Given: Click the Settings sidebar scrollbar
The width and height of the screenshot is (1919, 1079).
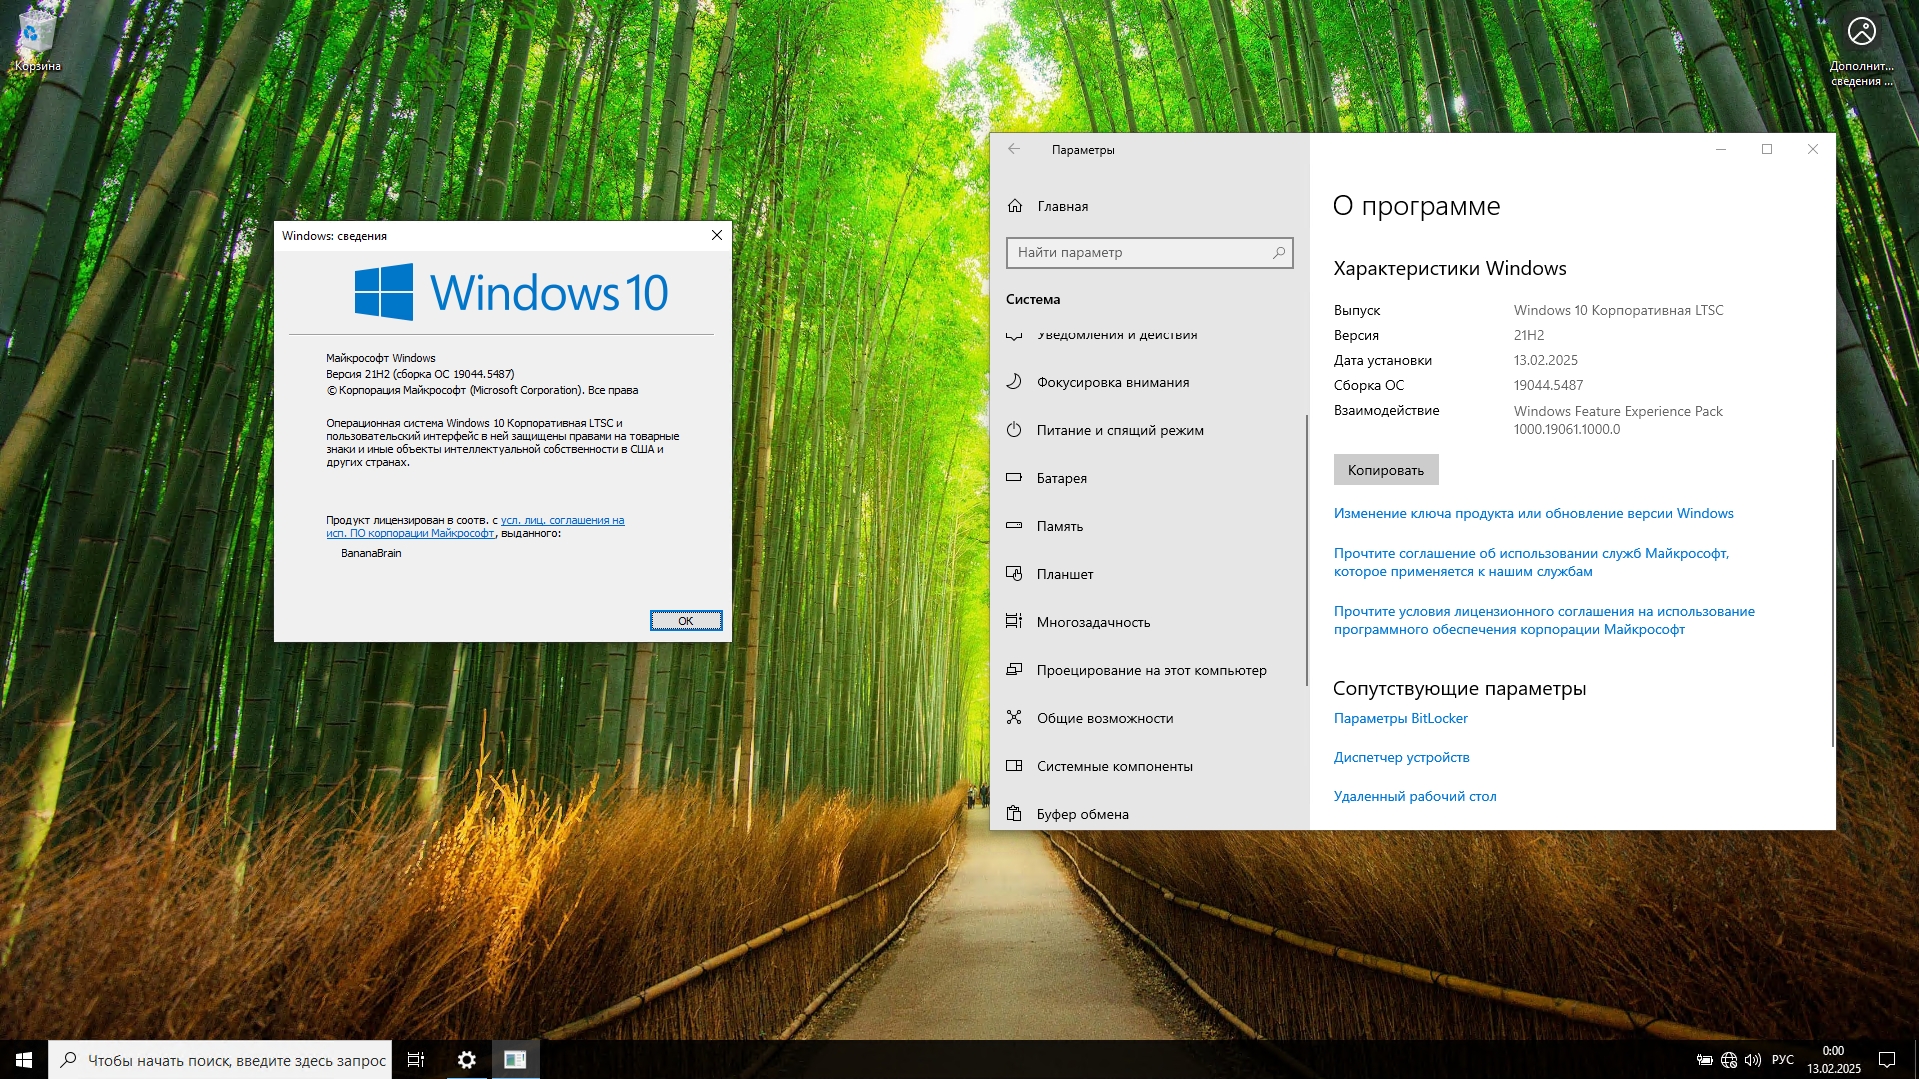Looking at the screenshot, I should (1306, 550).
